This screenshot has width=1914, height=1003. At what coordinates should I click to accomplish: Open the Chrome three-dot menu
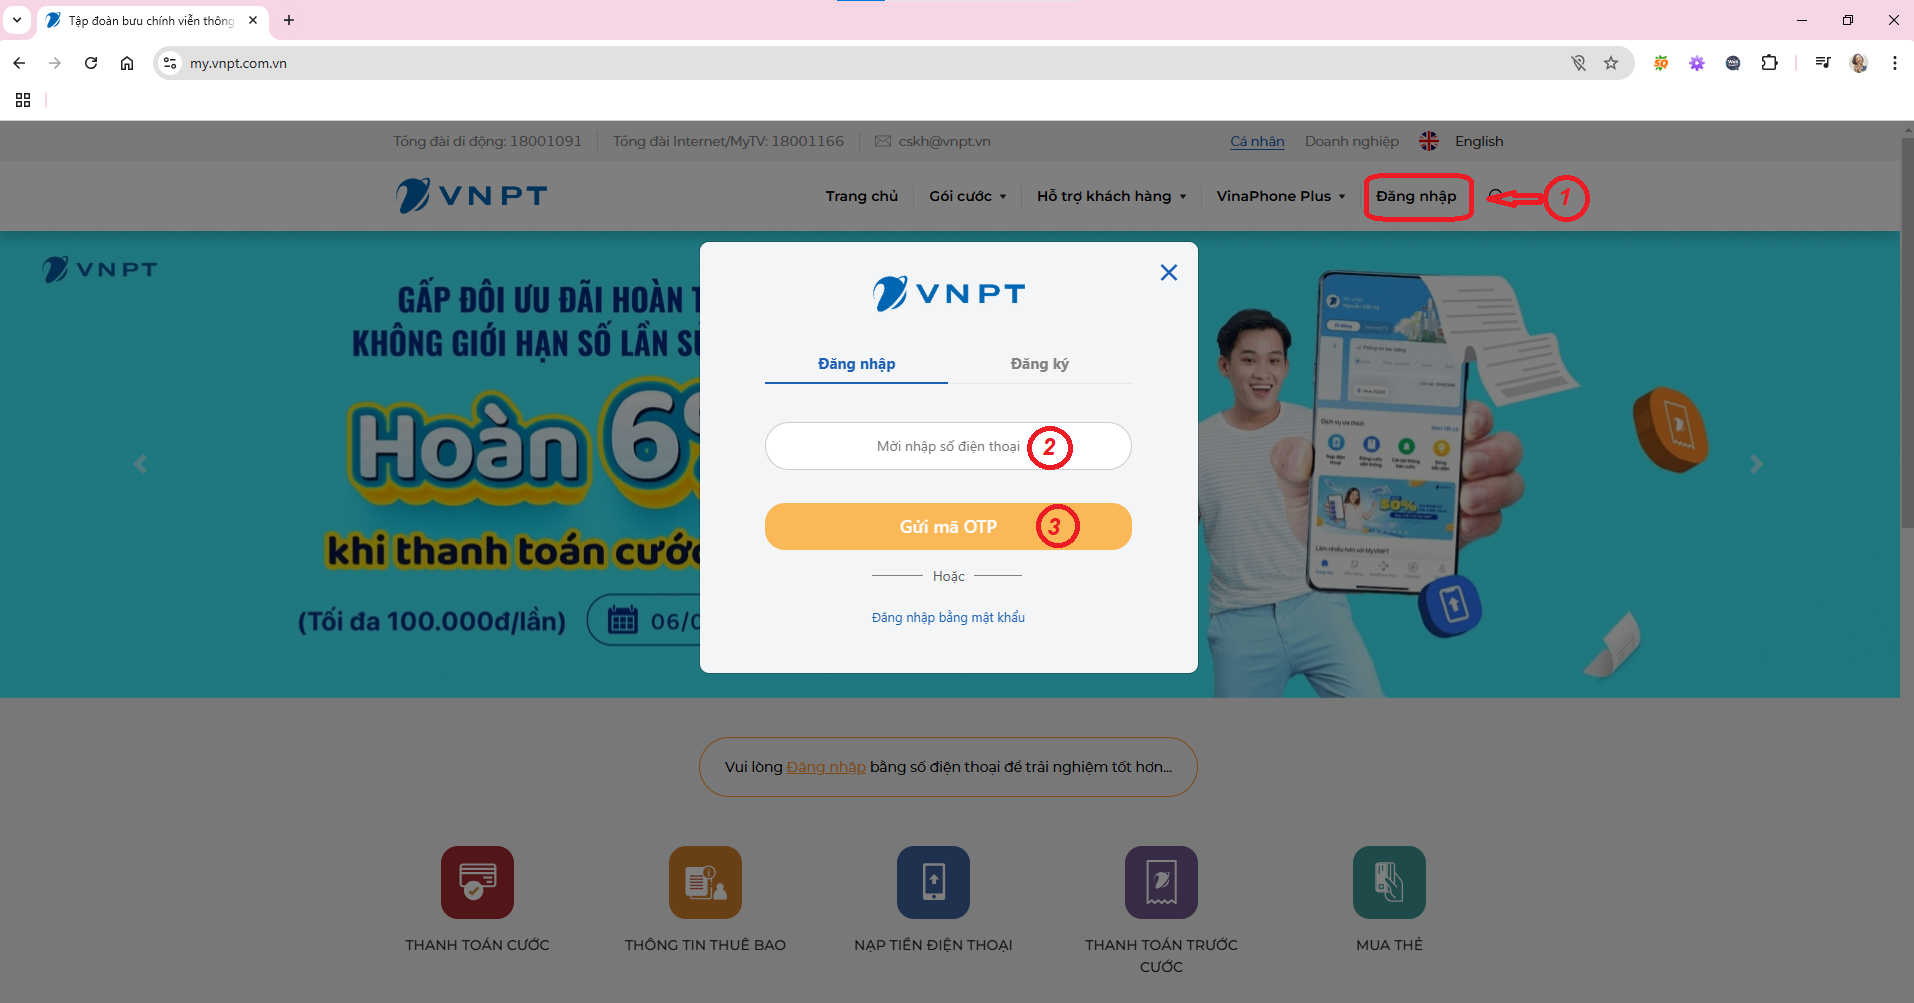[x=1895, y=63]
